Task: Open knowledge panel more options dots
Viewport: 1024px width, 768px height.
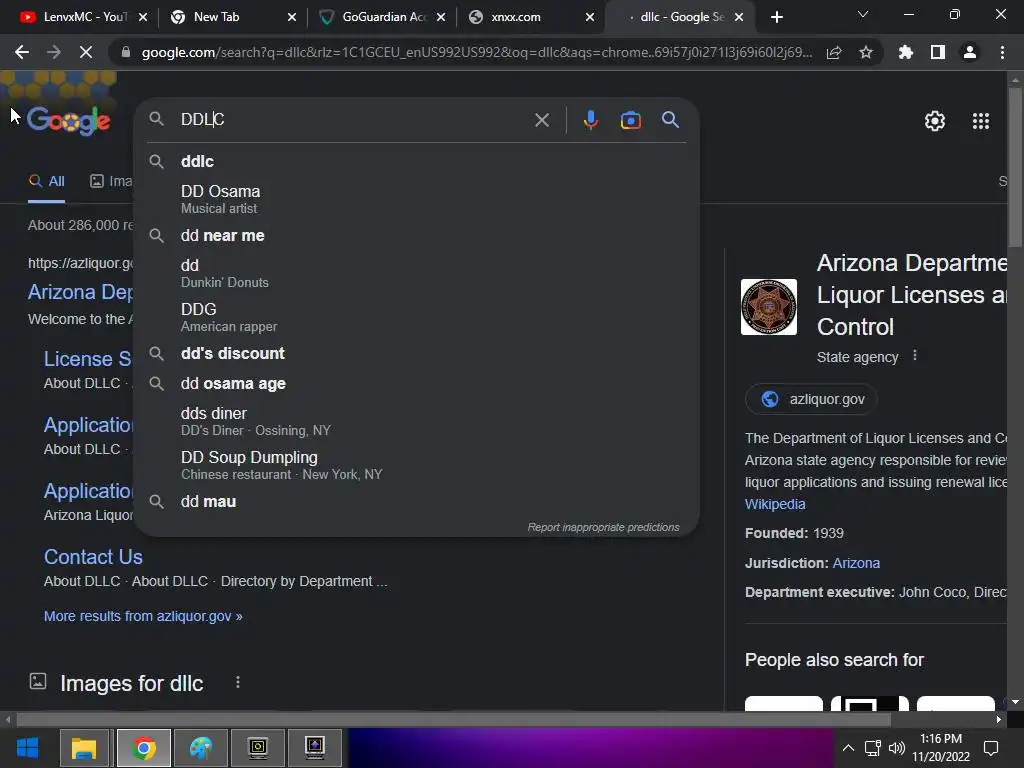Action: pyautogui.click(x=914, y=355)
